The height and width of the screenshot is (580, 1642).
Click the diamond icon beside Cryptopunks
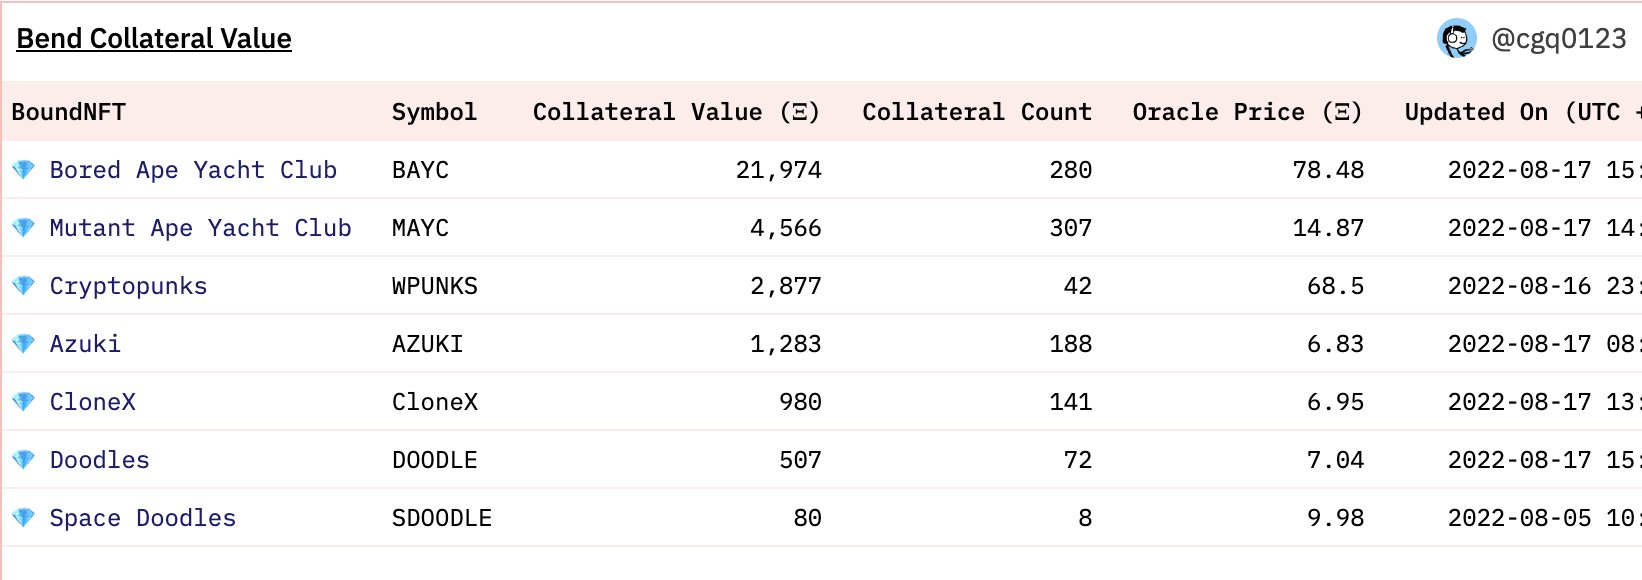click(23, 286)
